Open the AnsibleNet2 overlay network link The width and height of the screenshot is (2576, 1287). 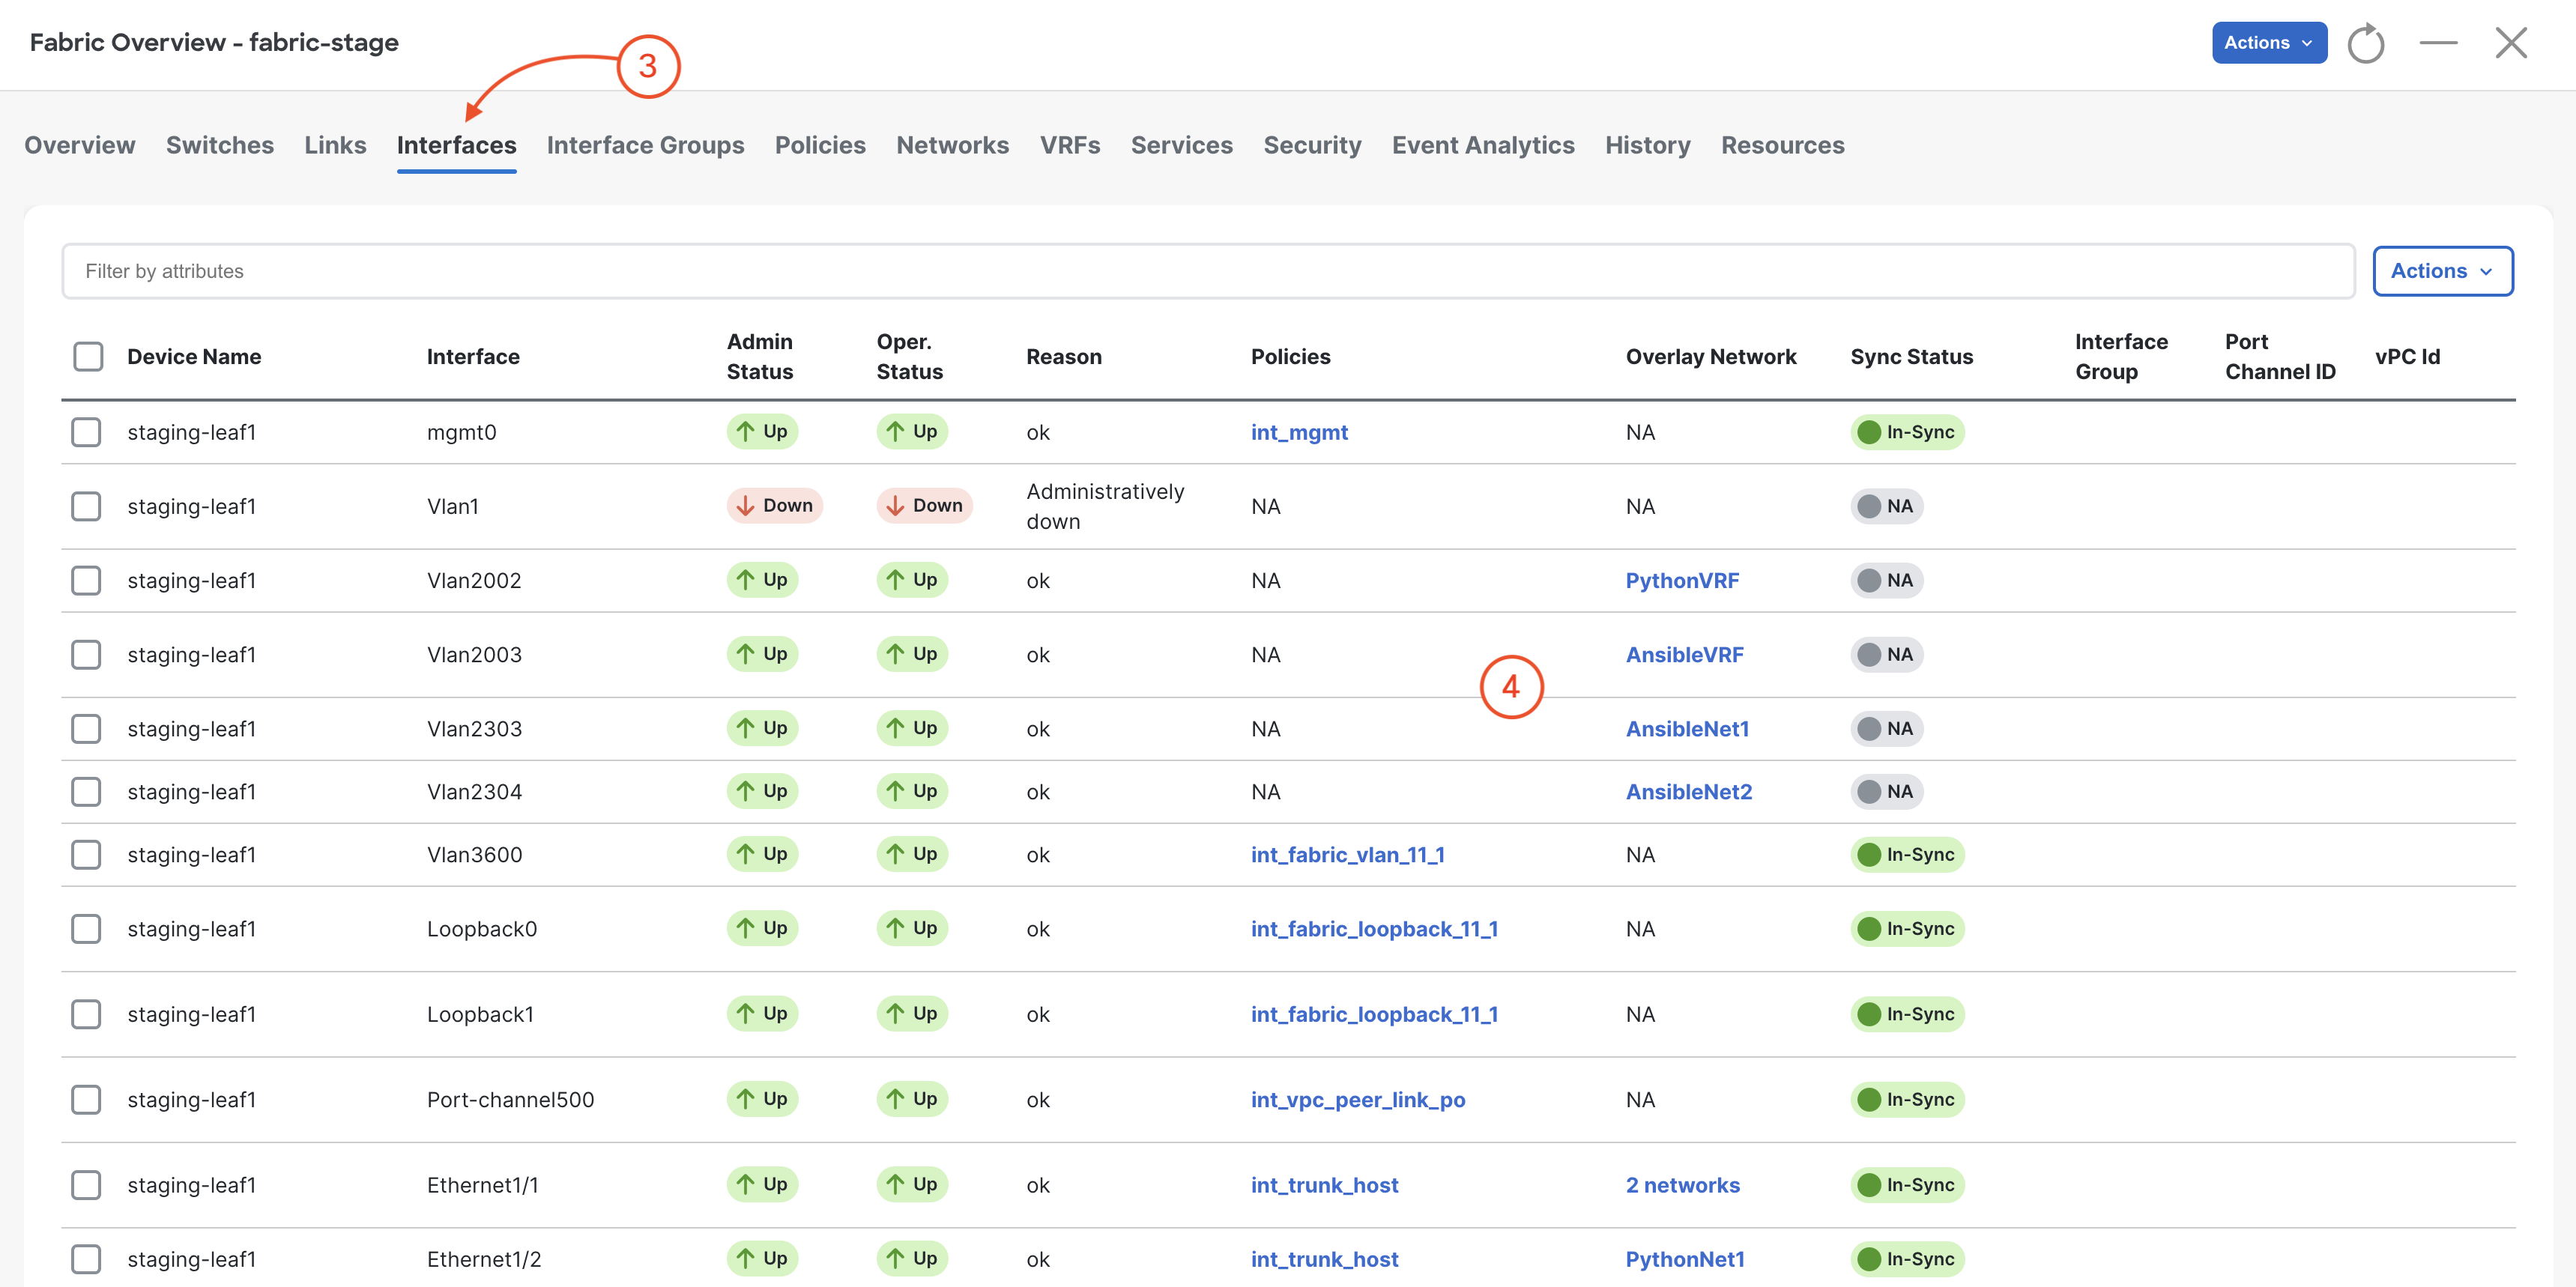1689,792
